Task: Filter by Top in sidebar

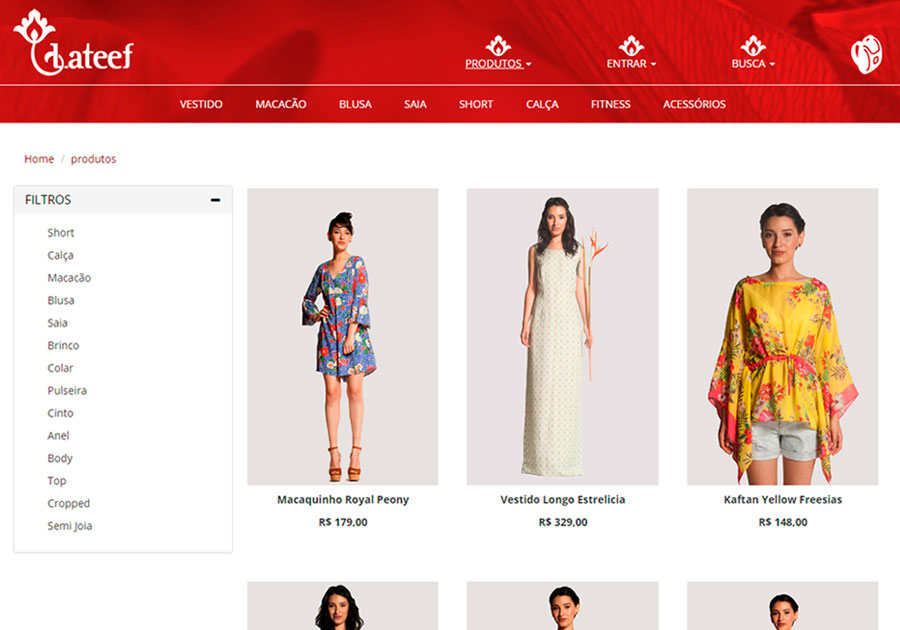Action: [x=57, y=481]
